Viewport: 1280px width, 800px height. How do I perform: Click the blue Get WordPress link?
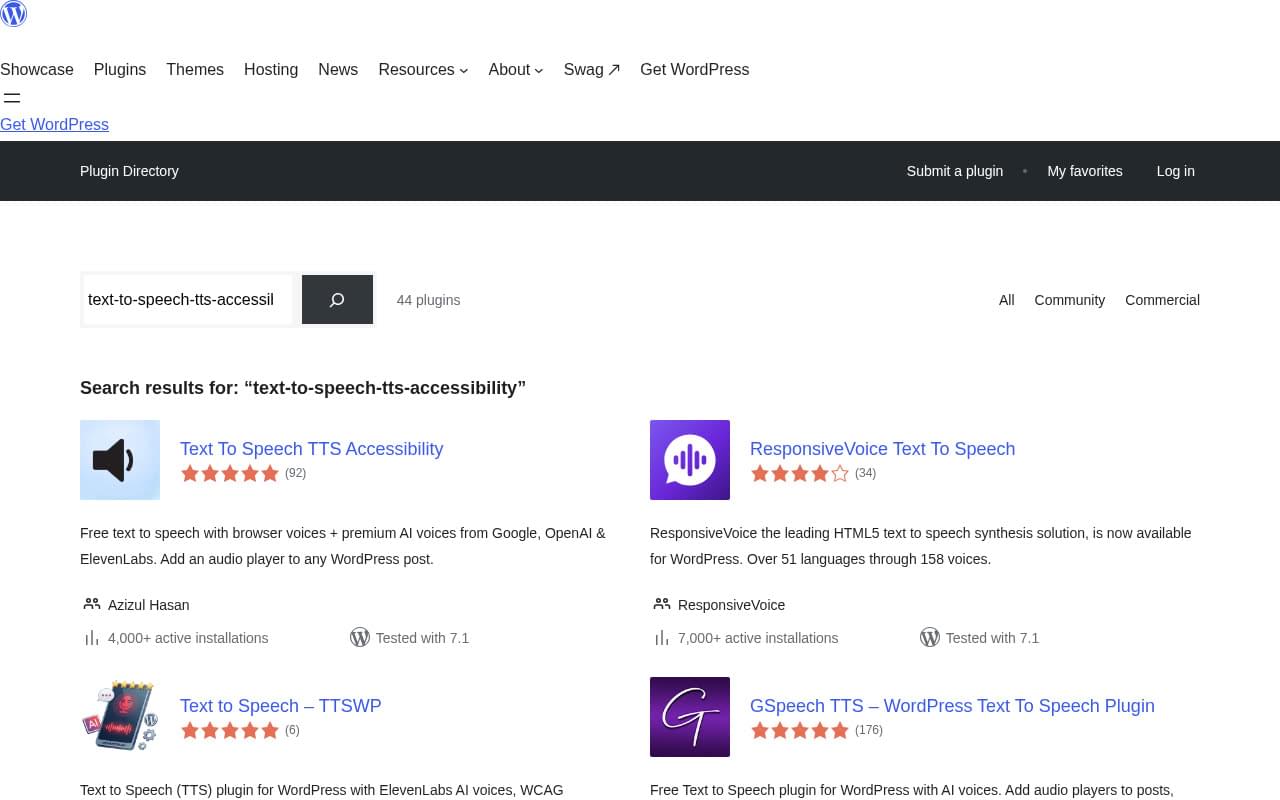tap(54, 124)
